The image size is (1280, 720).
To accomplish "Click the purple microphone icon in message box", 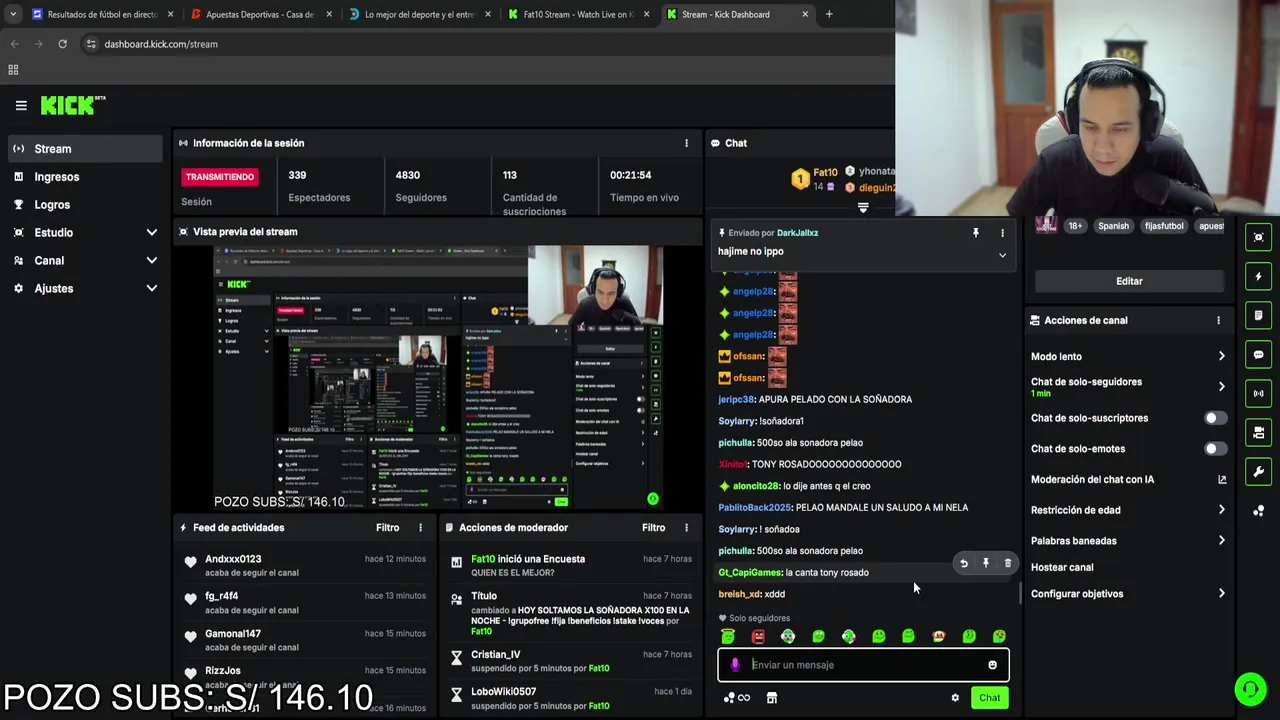I will (x=735, y=665).
